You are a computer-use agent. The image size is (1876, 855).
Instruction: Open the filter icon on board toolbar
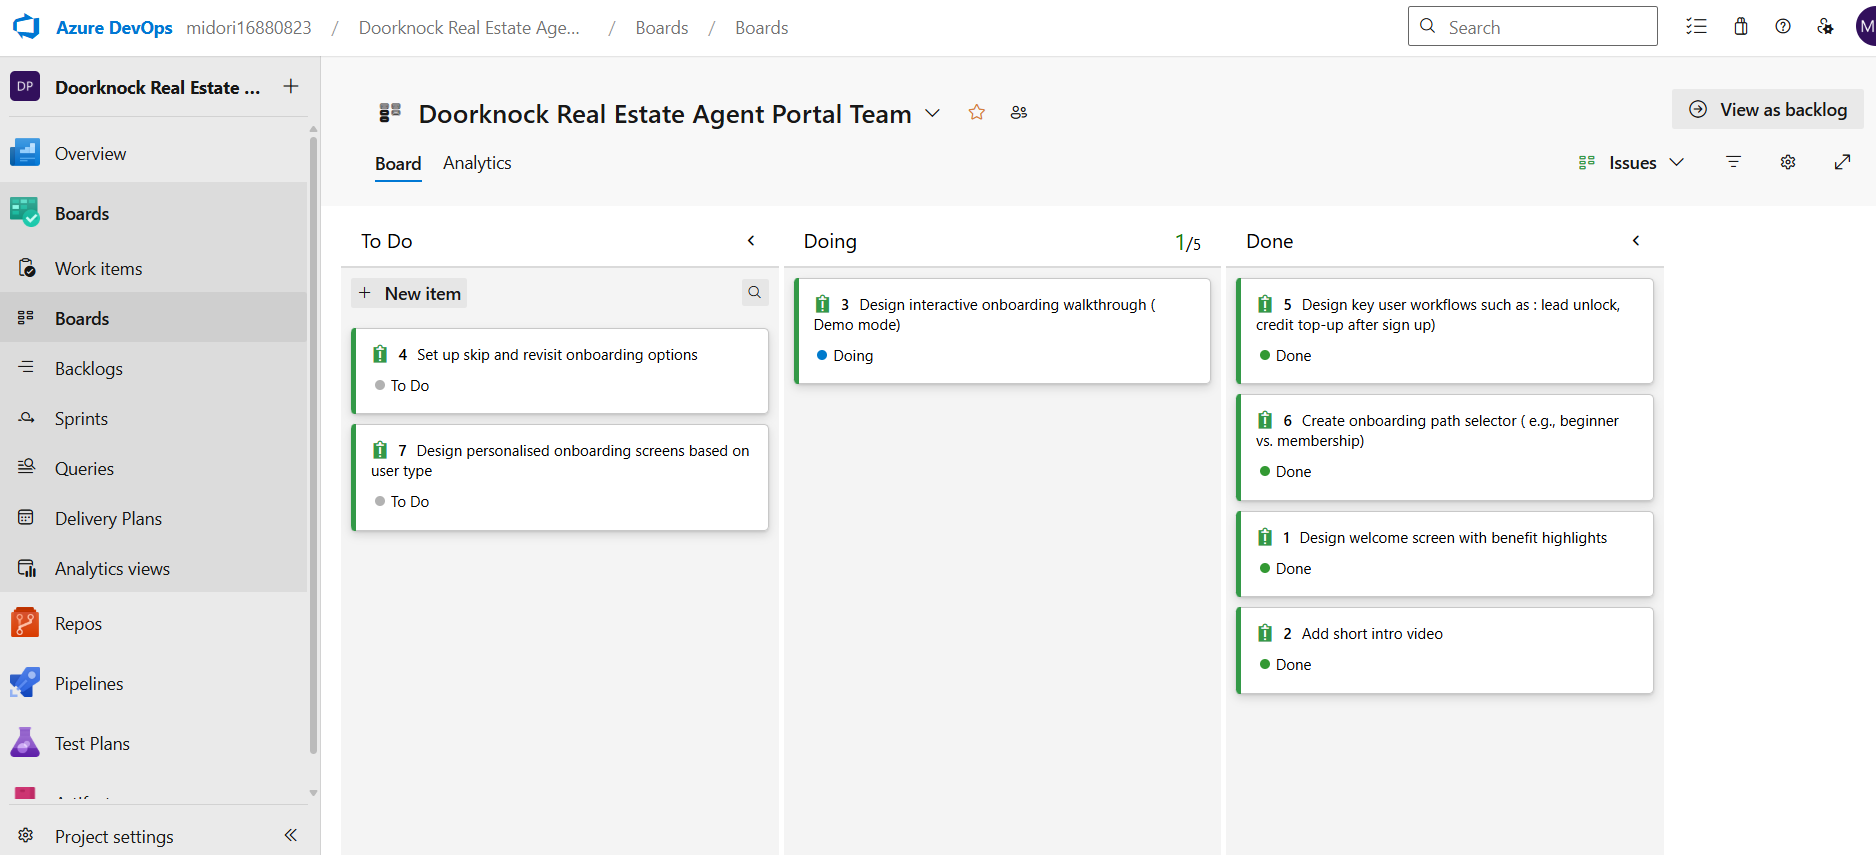click(1734, 162)
